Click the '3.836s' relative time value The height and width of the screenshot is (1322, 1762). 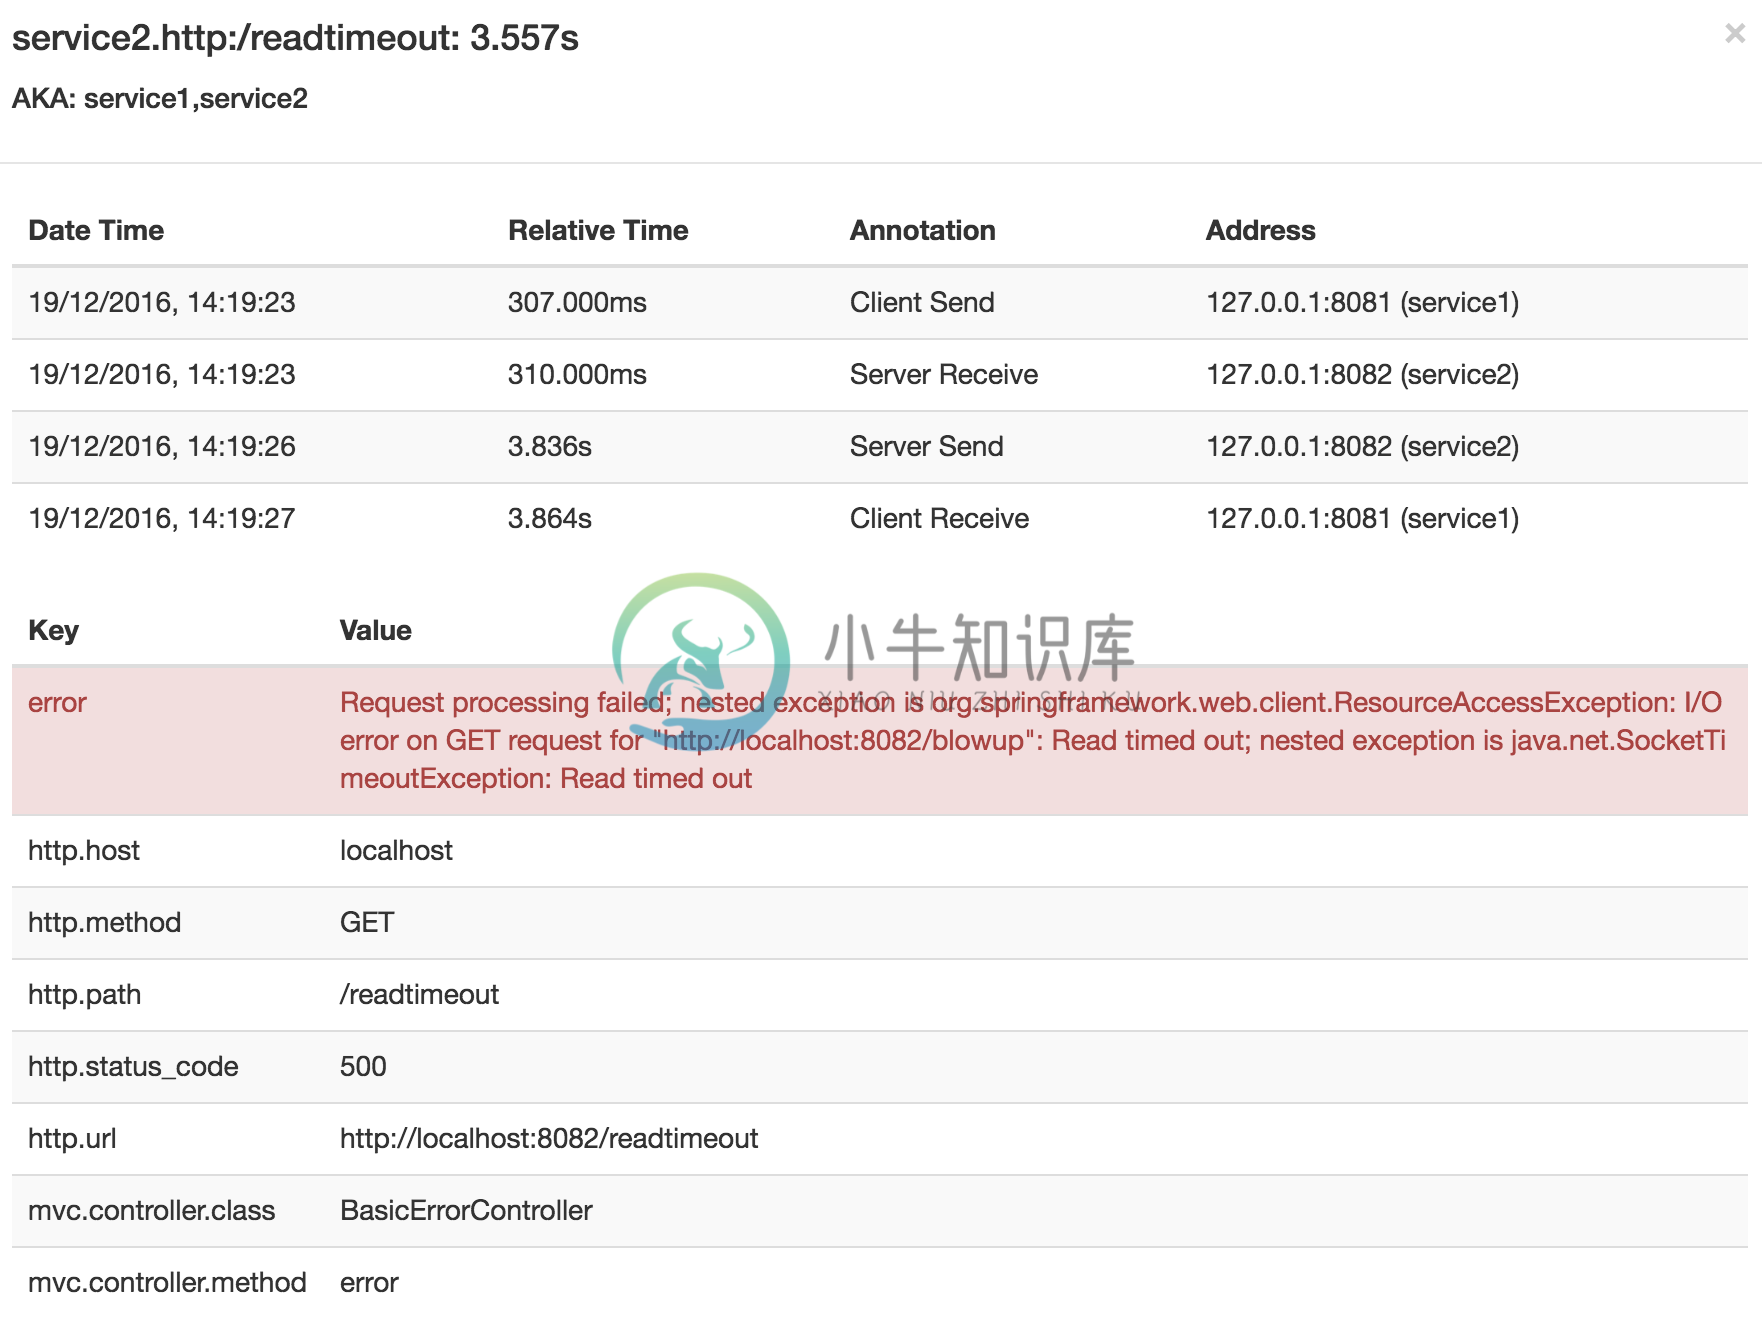click(550, 446)
